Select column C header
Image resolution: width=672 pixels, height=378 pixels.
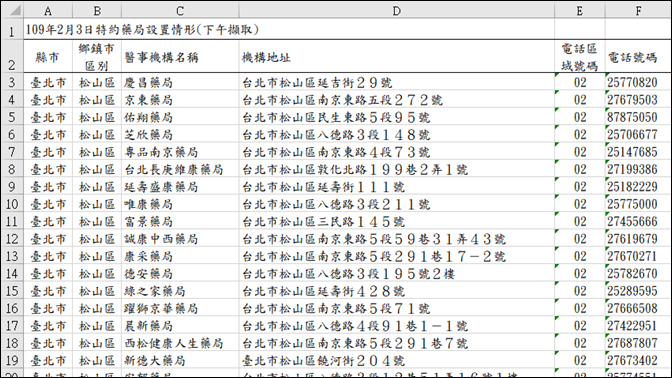[x=180, y=10]
